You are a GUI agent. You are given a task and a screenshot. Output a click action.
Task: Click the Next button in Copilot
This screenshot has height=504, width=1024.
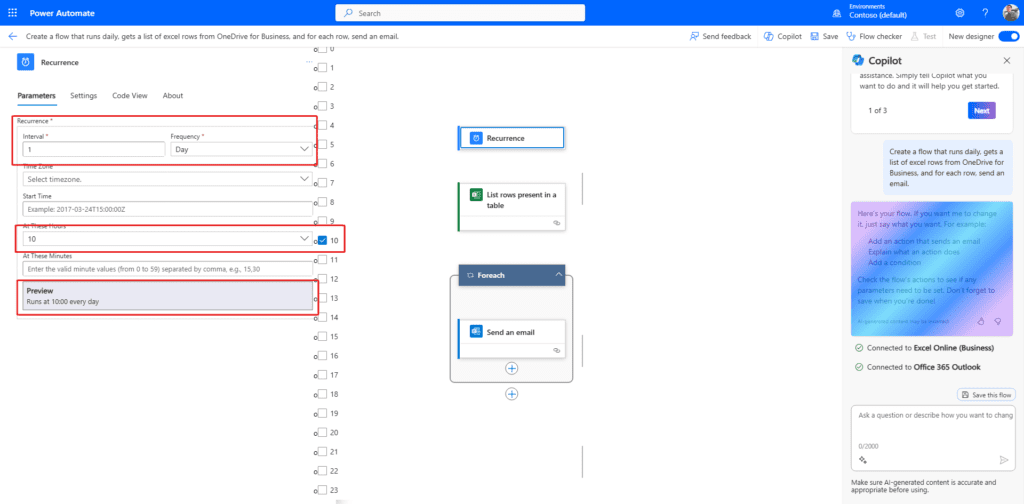point(981,111)
